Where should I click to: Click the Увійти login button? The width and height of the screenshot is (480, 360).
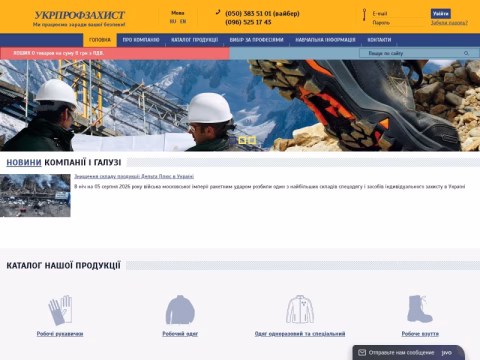pyautogui.click(x=440, y=13)
